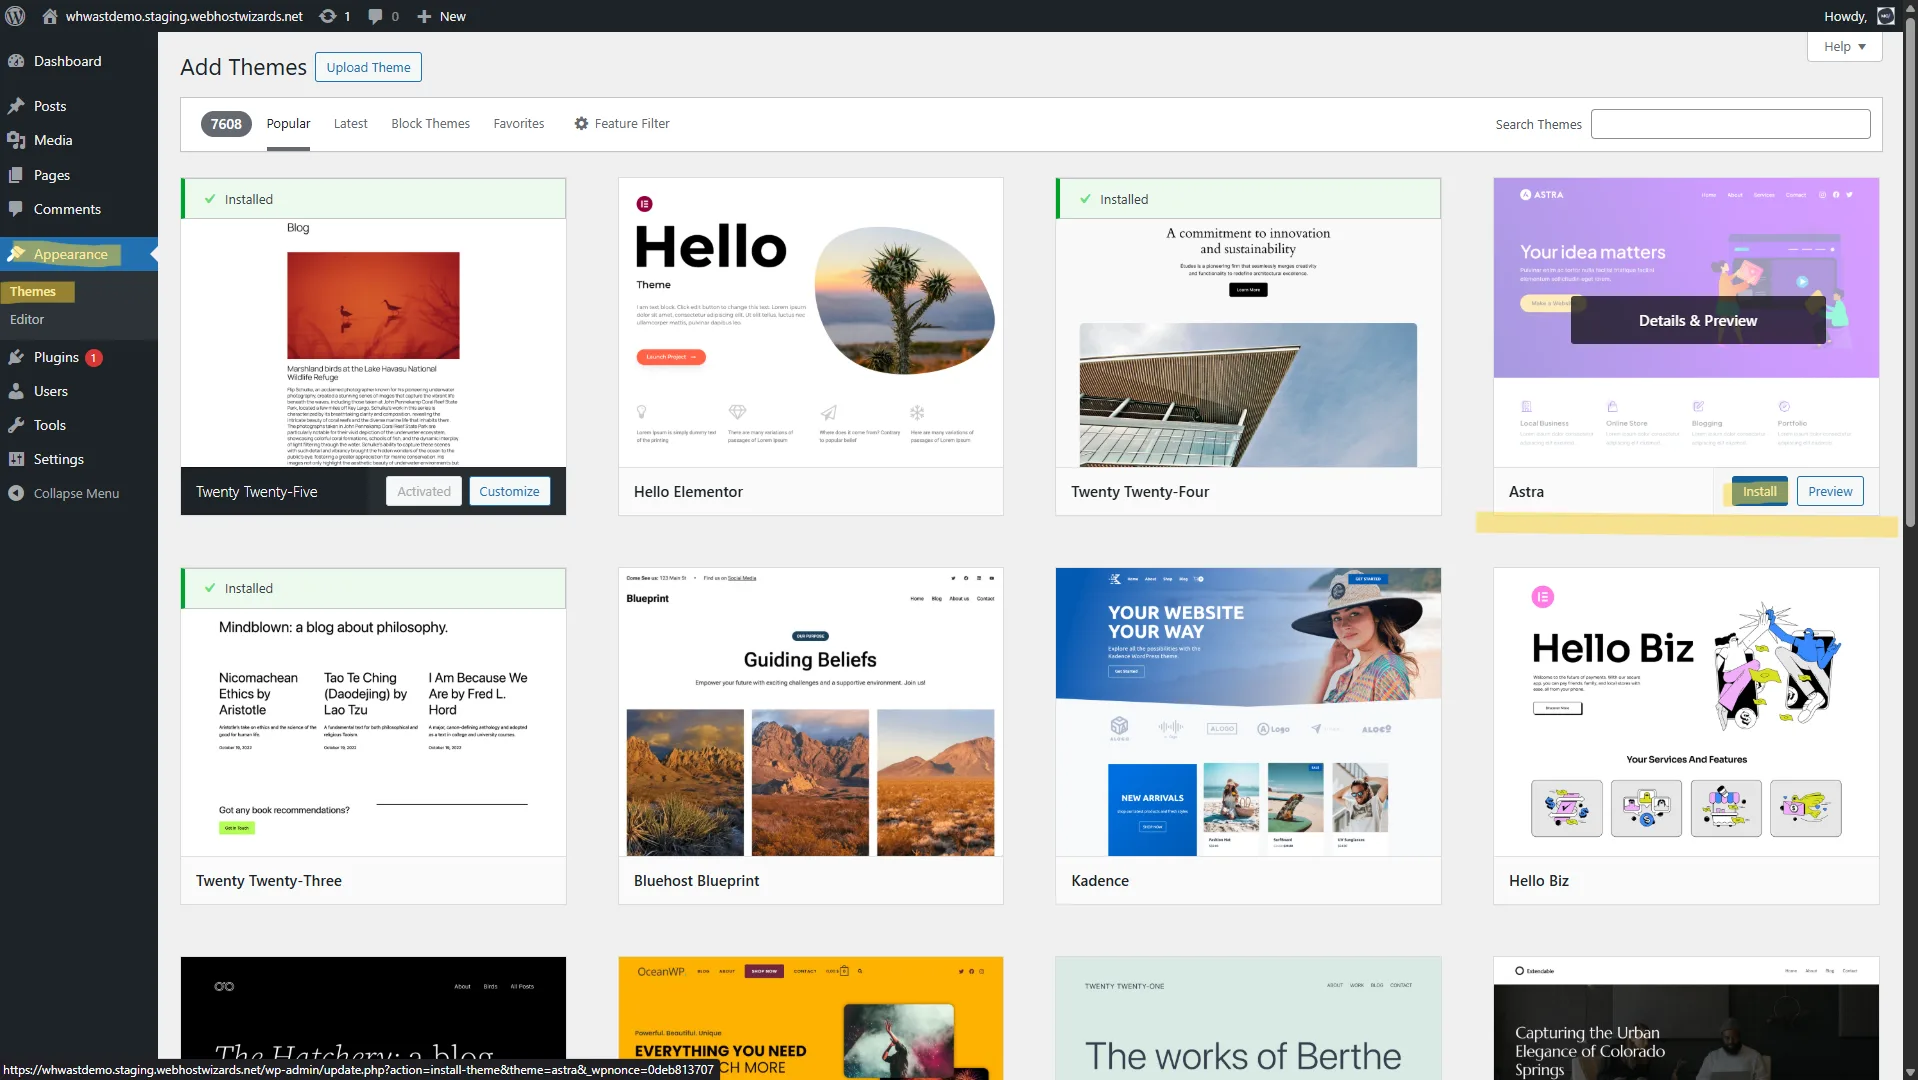Select the Posts icon in sidebar
The height and width of the screenshot is (1080, 1918).
click(50, 105)
